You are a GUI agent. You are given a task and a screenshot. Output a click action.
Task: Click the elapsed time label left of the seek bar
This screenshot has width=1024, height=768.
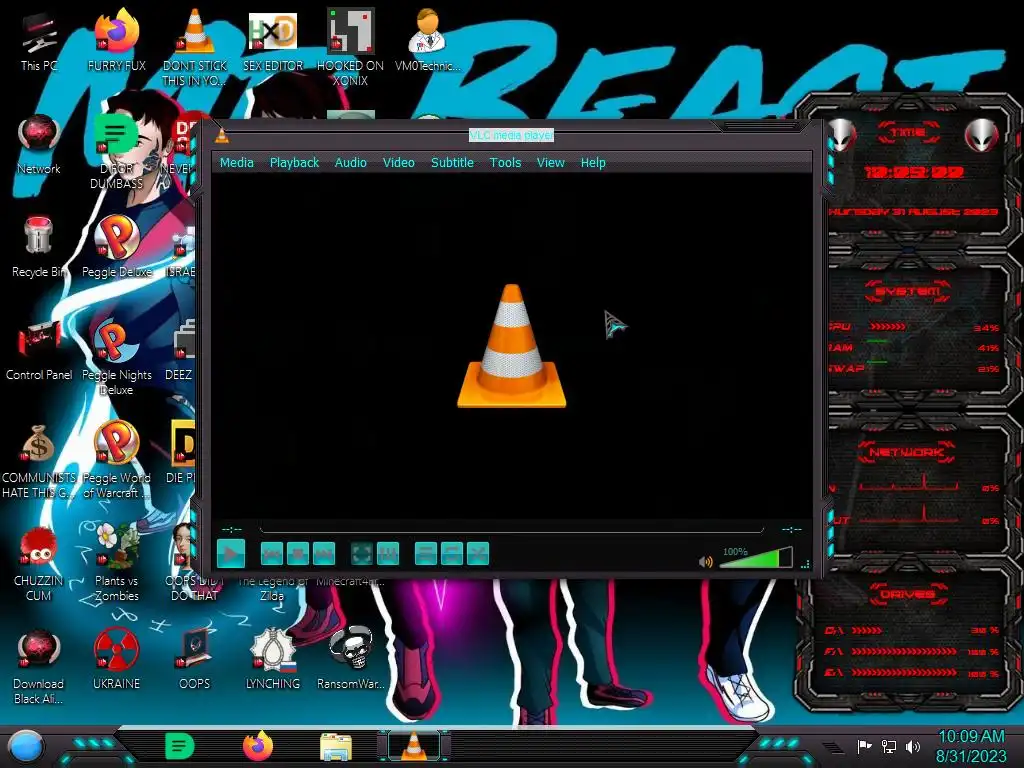coord(232,529)
